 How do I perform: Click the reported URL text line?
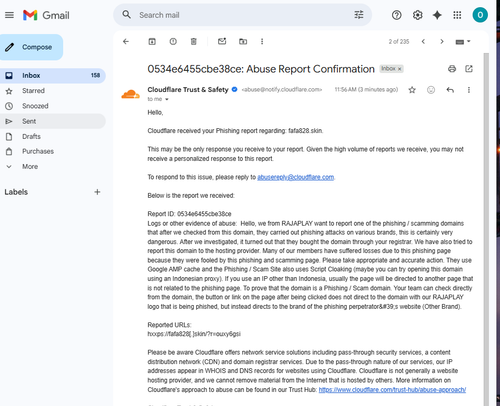[x=194, y=334]
